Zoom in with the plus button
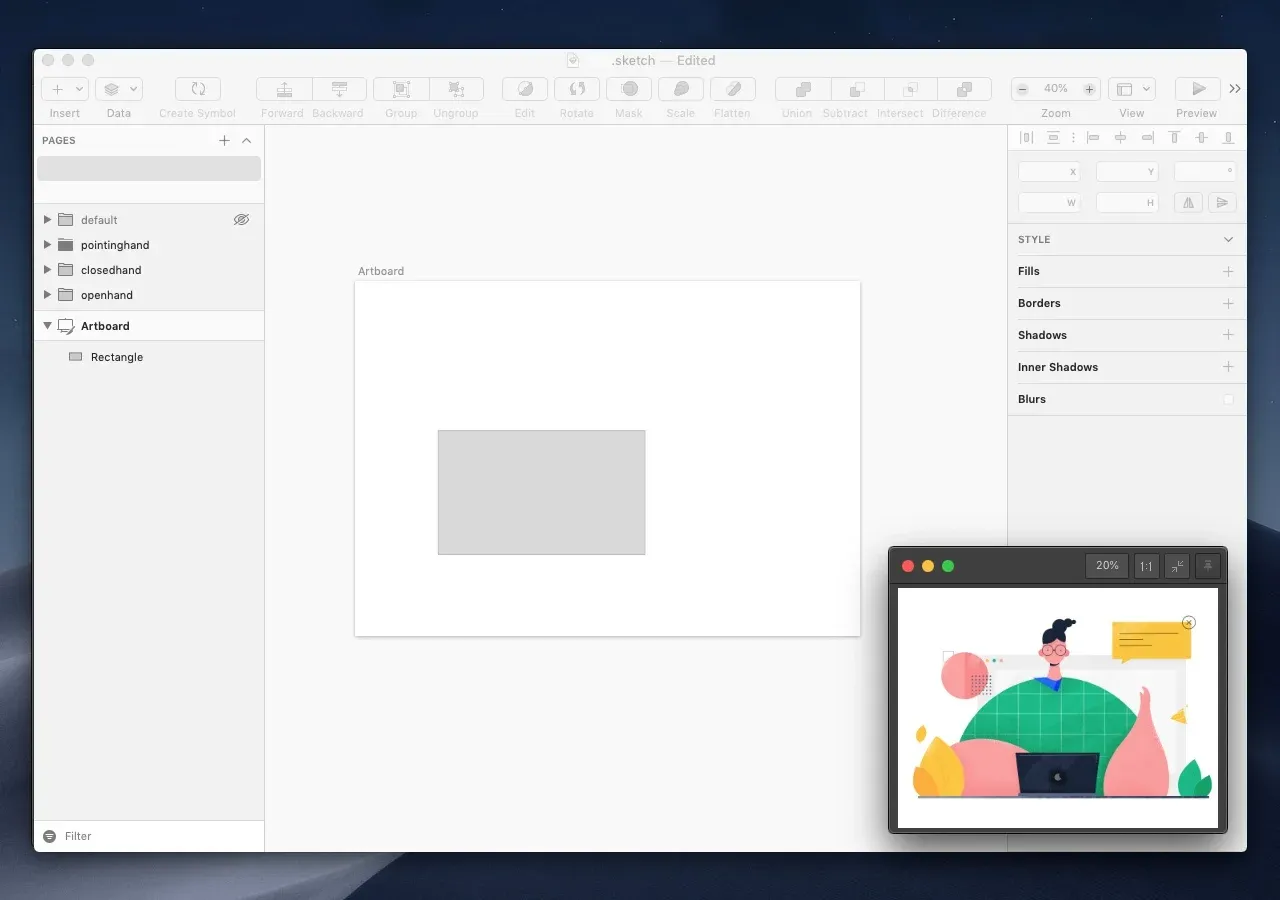1280x900 pixels. pyautogui.click(x=1089, y=89)
